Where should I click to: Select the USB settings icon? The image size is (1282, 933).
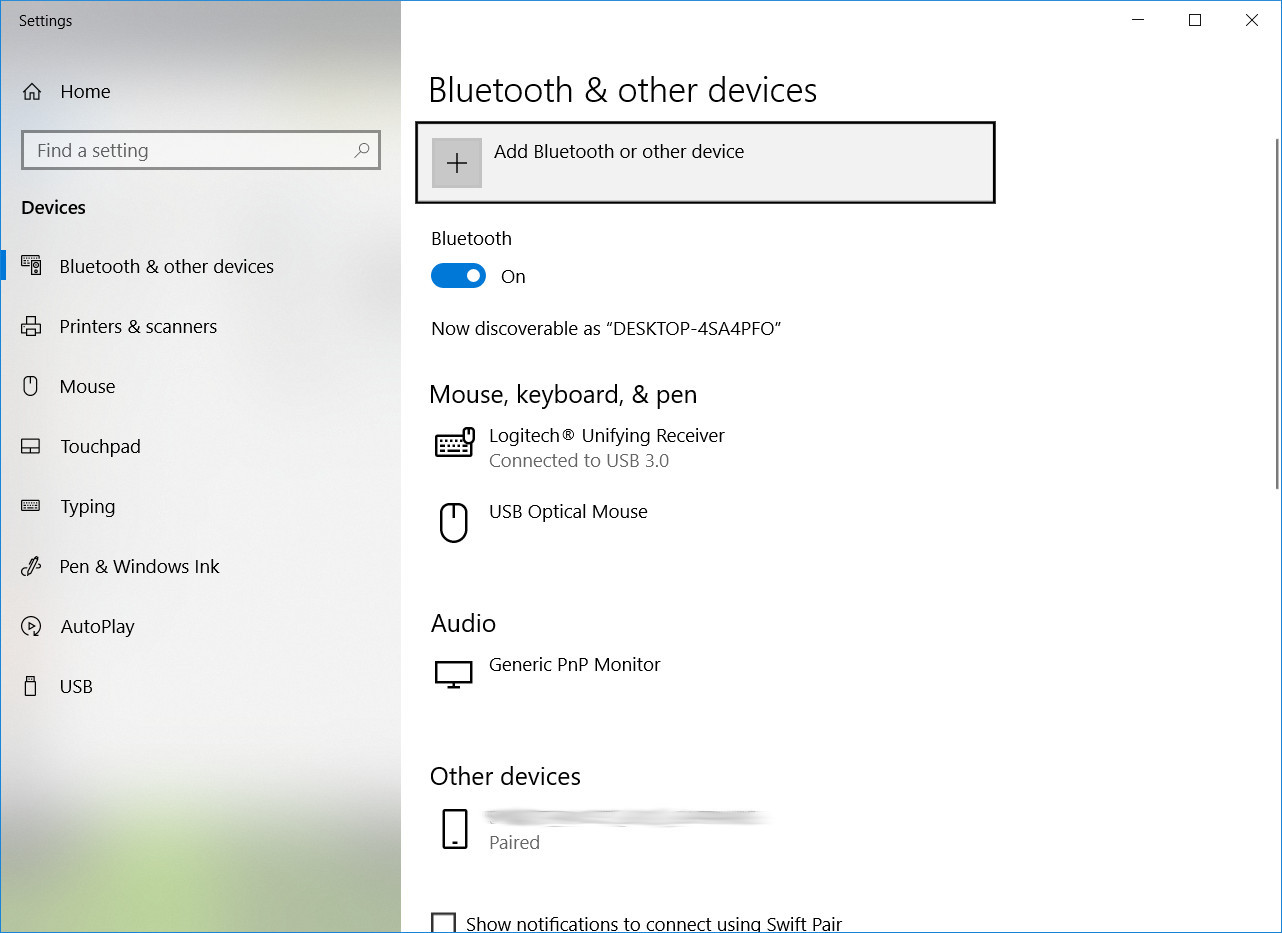coord(31,686)
